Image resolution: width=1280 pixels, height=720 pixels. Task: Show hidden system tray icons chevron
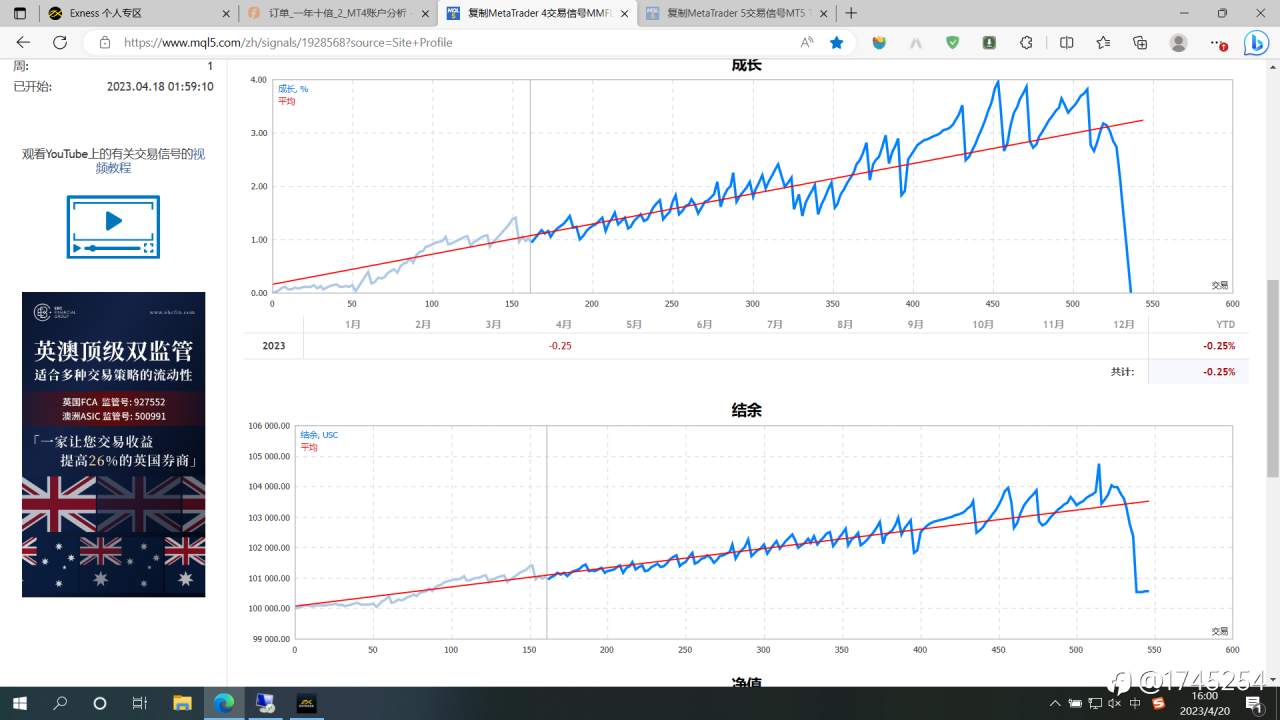click(1055, 703)
